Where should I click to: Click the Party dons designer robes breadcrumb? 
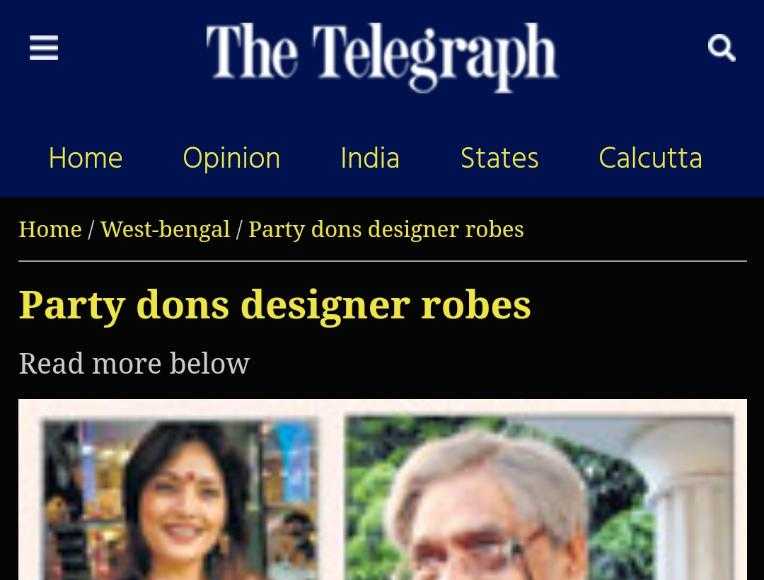386,229
